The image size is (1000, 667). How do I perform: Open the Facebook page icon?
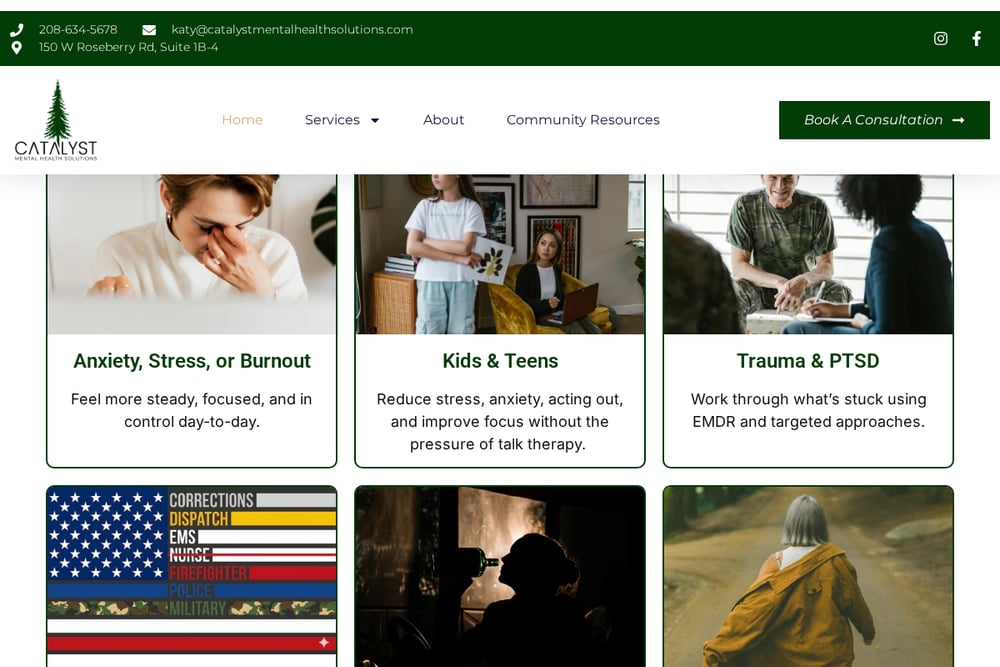976,38
